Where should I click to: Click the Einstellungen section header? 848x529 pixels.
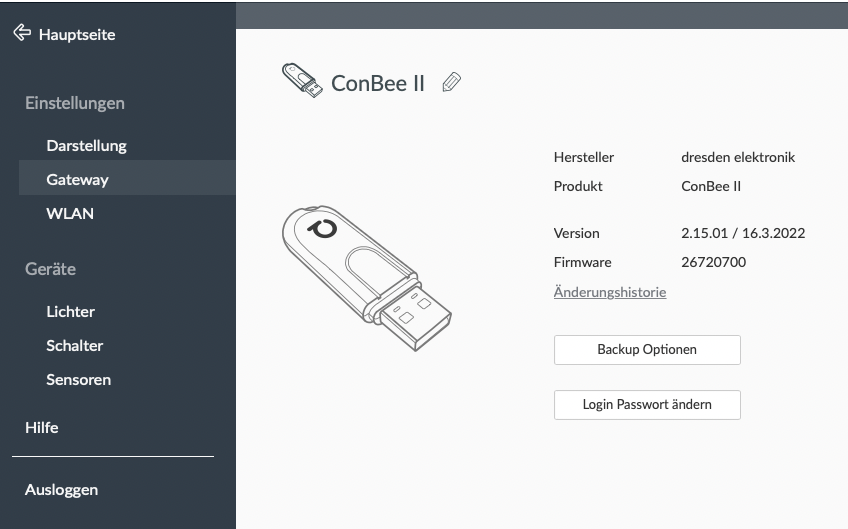tap(75, 103)
